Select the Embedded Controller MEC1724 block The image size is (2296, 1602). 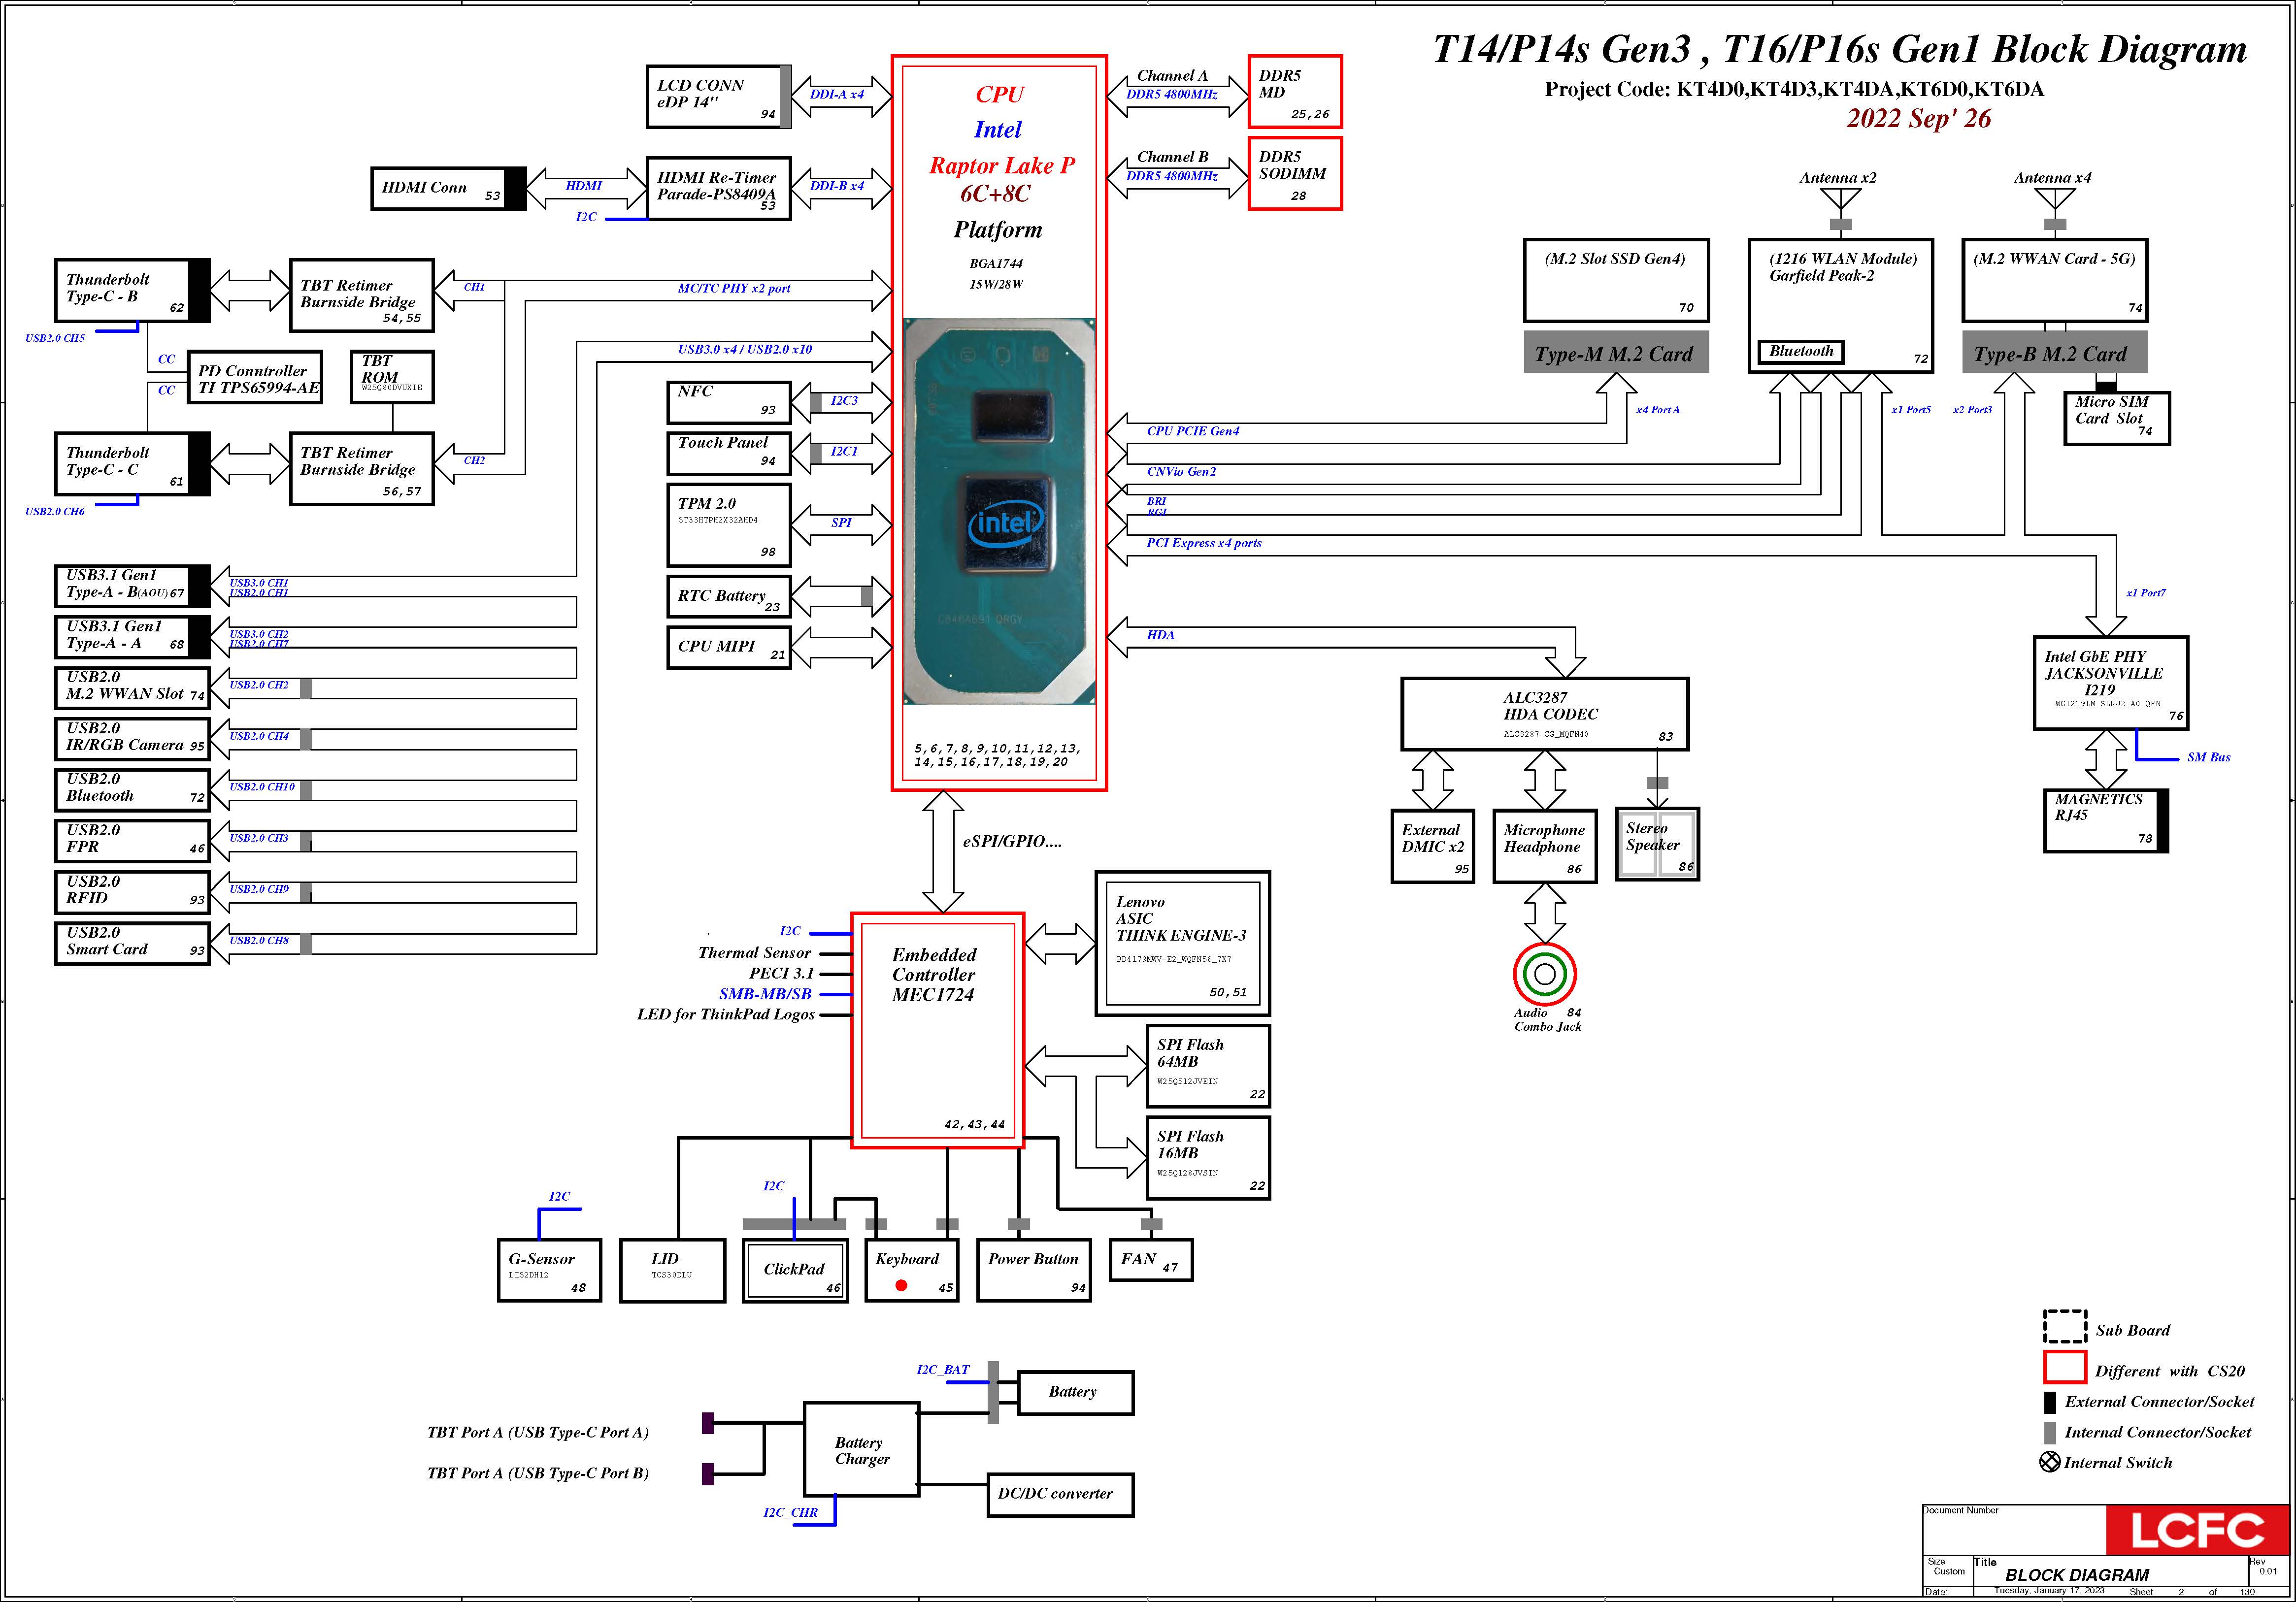[x=938, y=1030]
